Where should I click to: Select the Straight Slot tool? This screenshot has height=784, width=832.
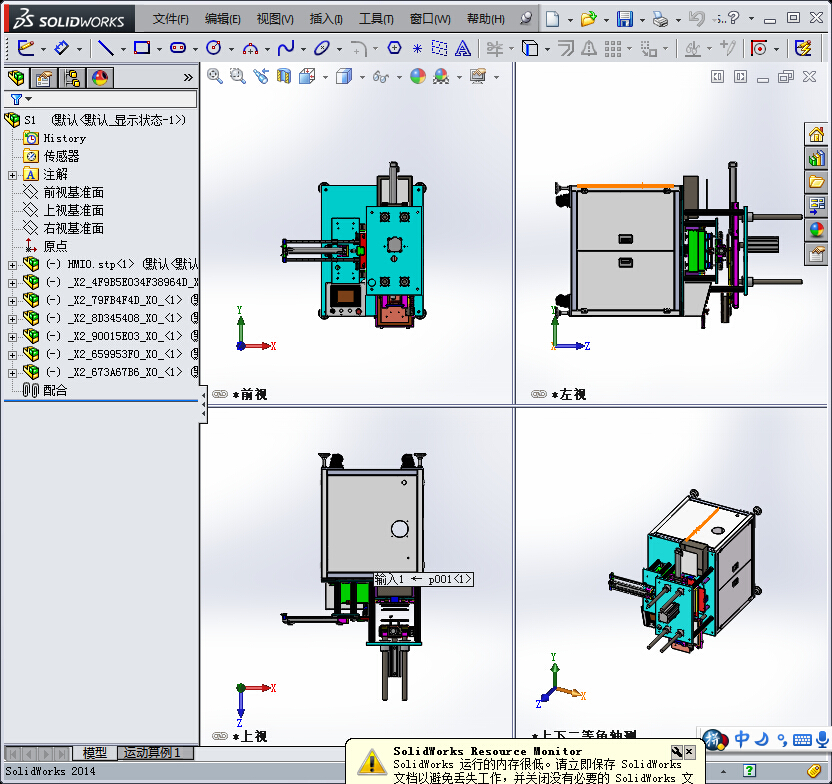point(178,48)
